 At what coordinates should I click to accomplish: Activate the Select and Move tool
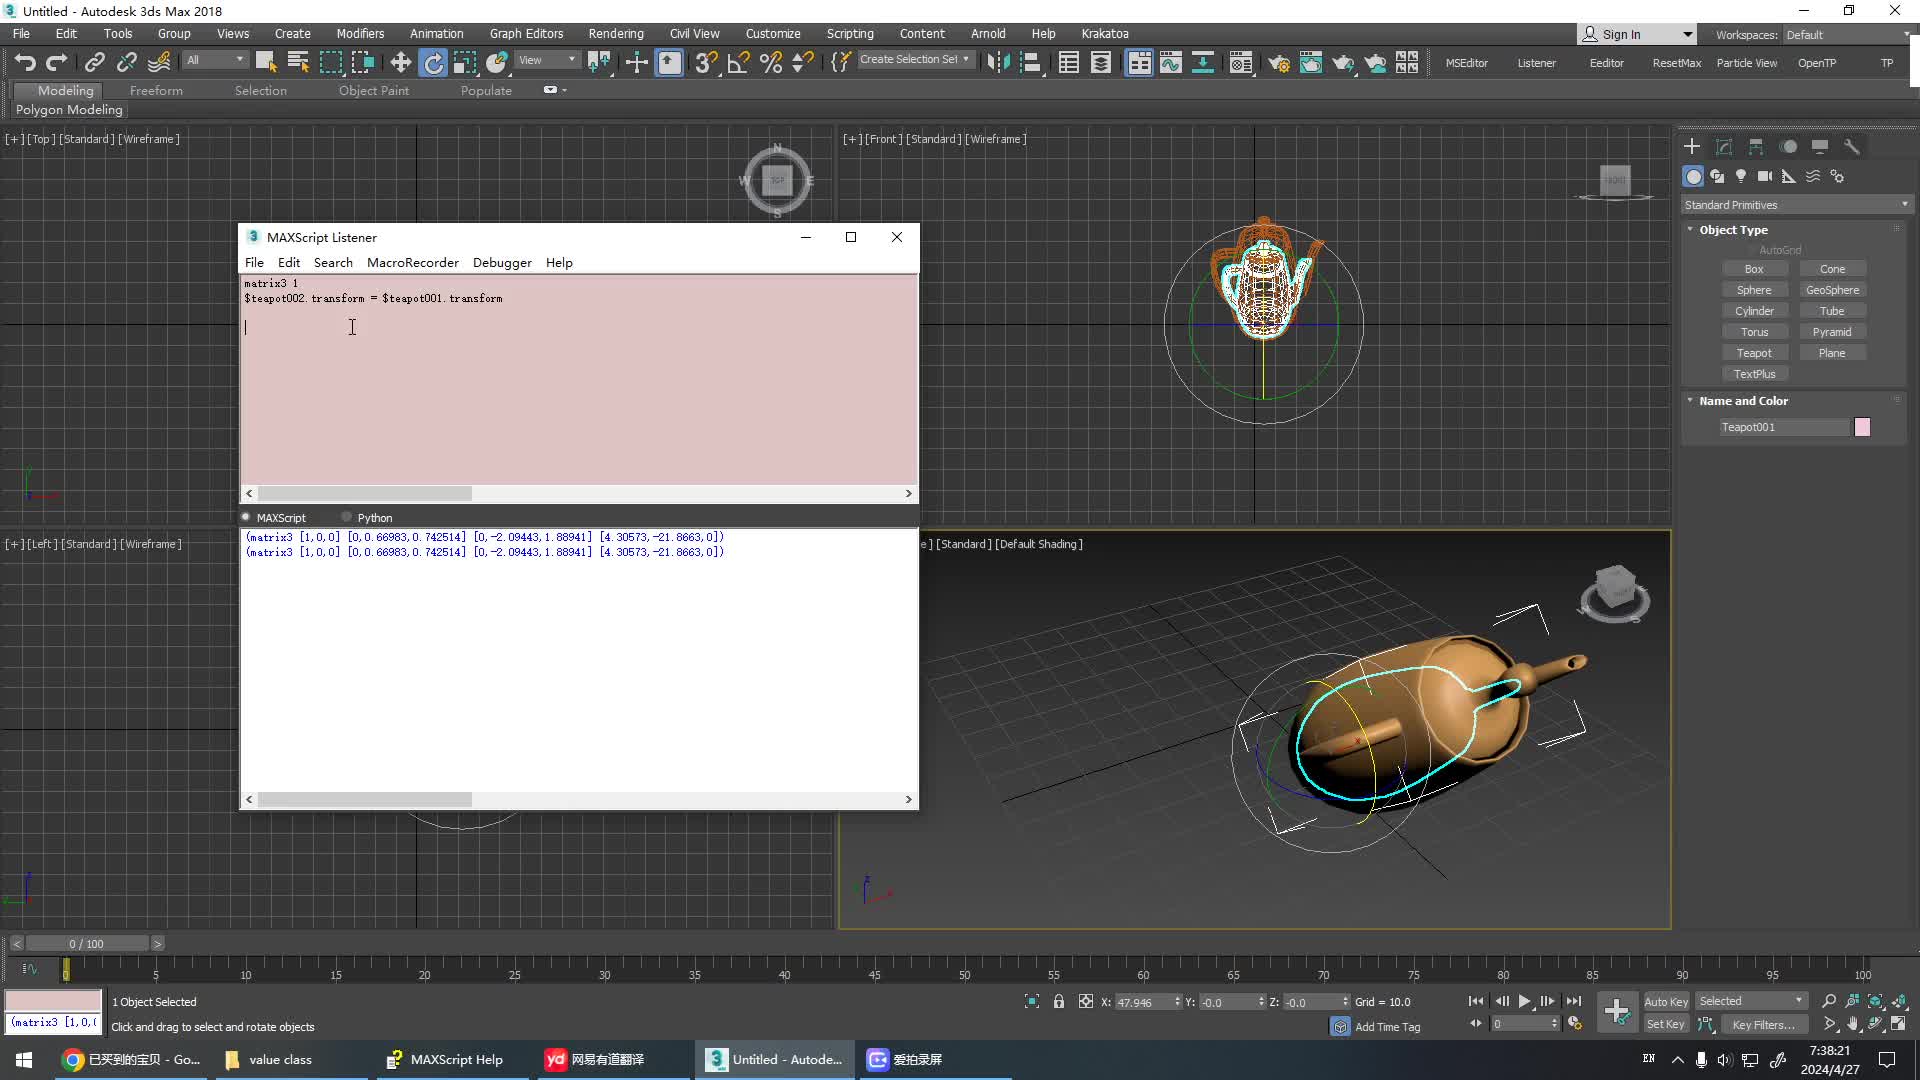[x=401, y=63]
